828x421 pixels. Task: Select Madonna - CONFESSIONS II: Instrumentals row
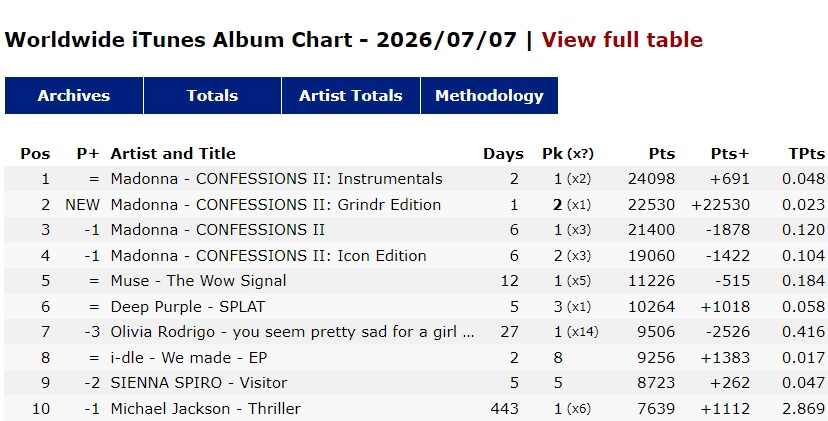coord(414,179)
